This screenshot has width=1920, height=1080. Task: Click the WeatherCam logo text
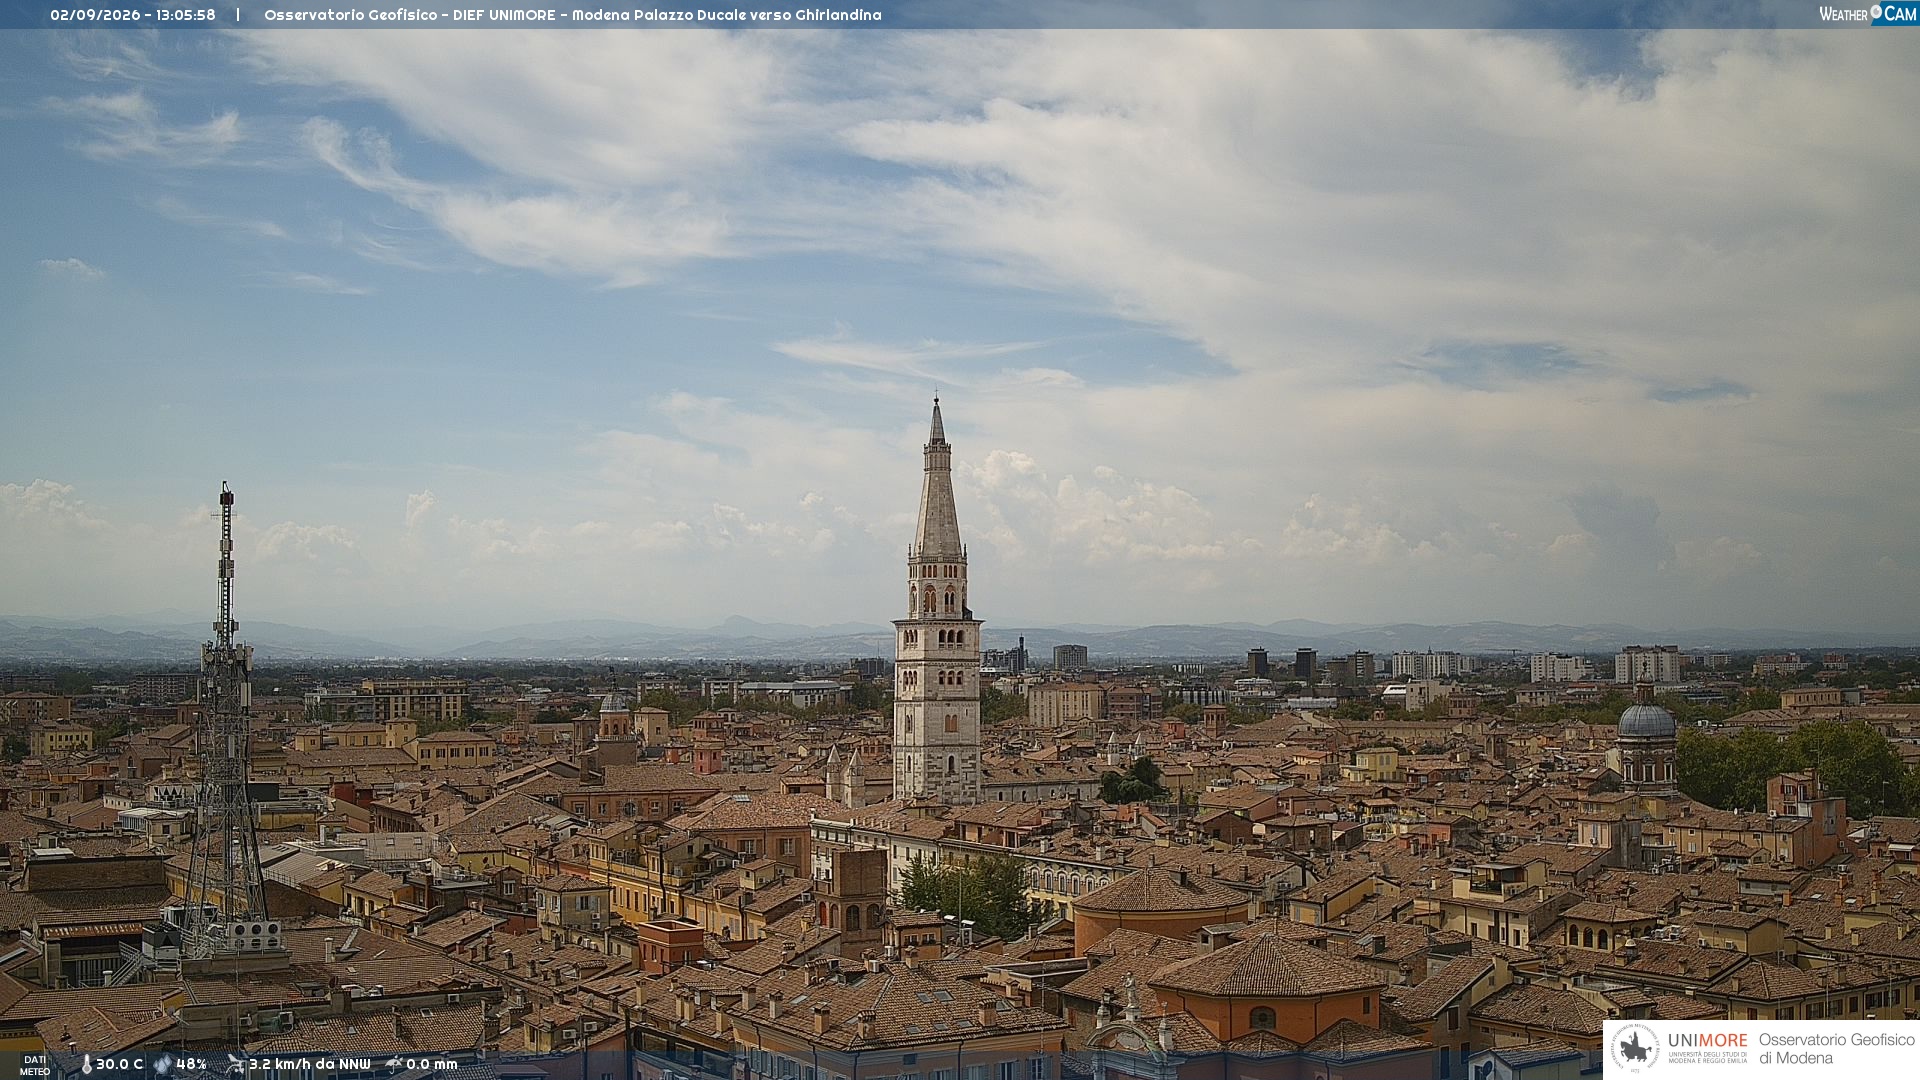tap(1867, 14)
